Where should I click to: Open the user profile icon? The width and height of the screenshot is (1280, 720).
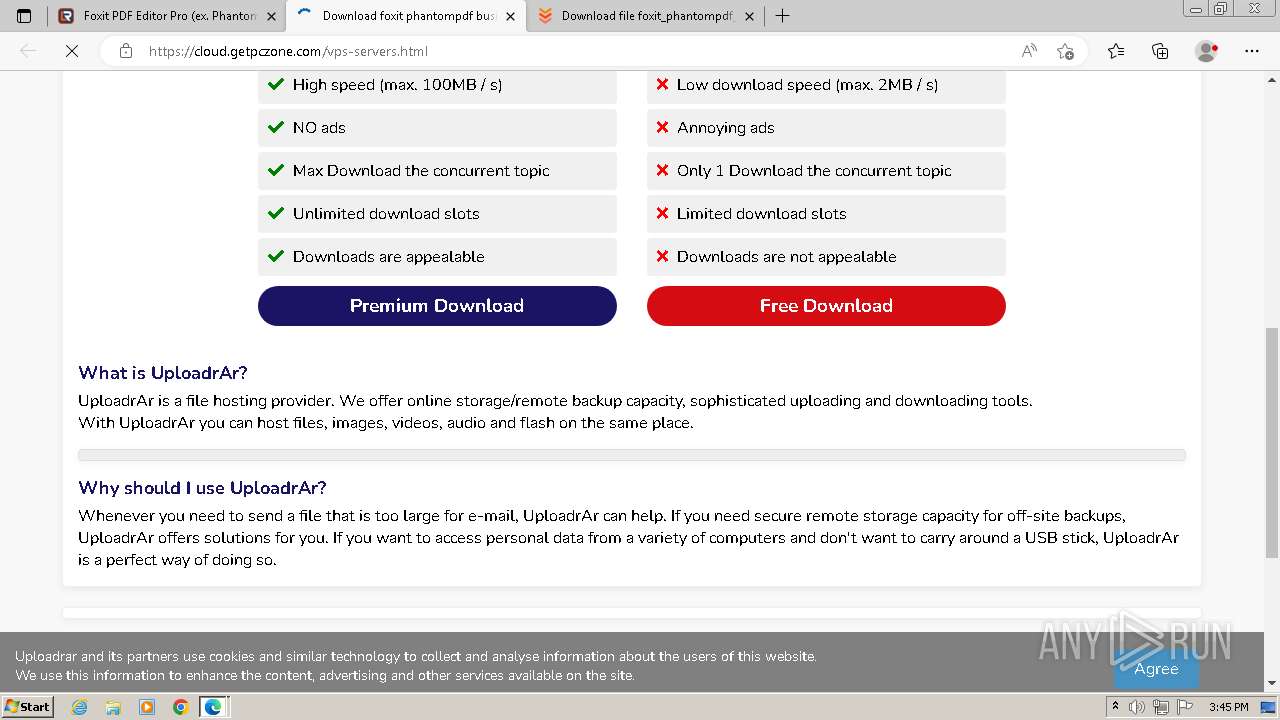click(1207, 51)
